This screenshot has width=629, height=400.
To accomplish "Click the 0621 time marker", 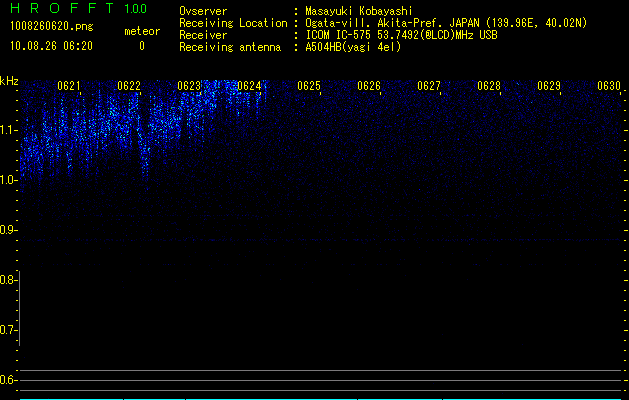I will (69, 86).
